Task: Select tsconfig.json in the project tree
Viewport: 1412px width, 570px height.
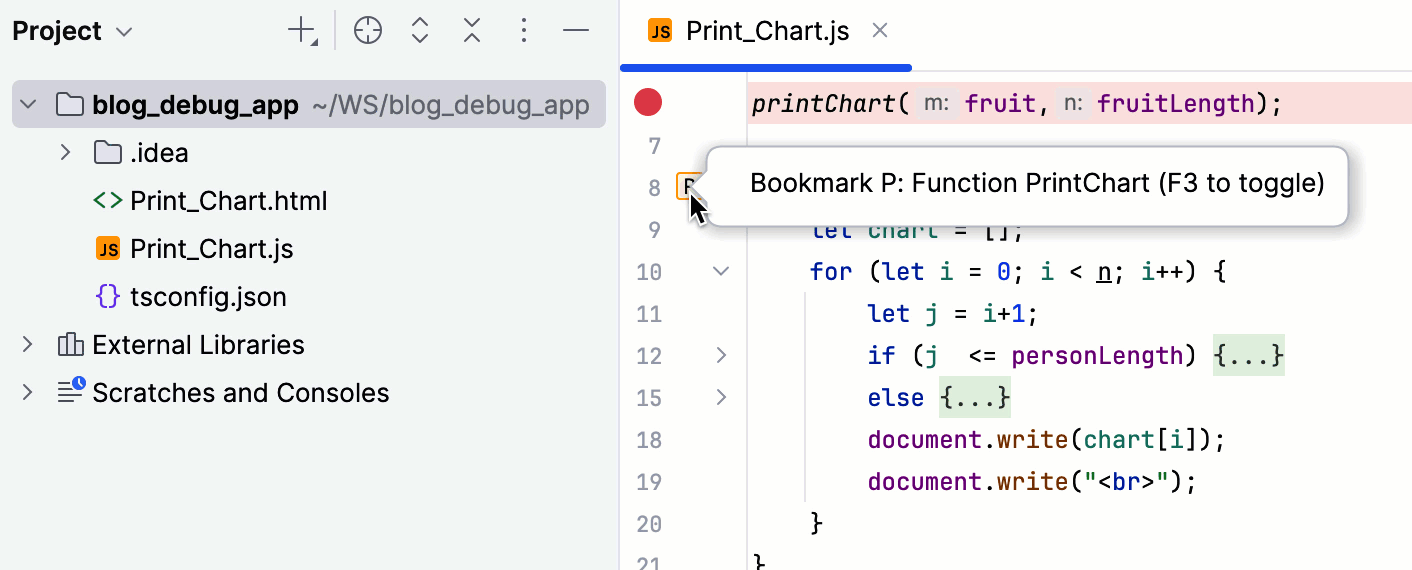Action: tap(208, 297)
